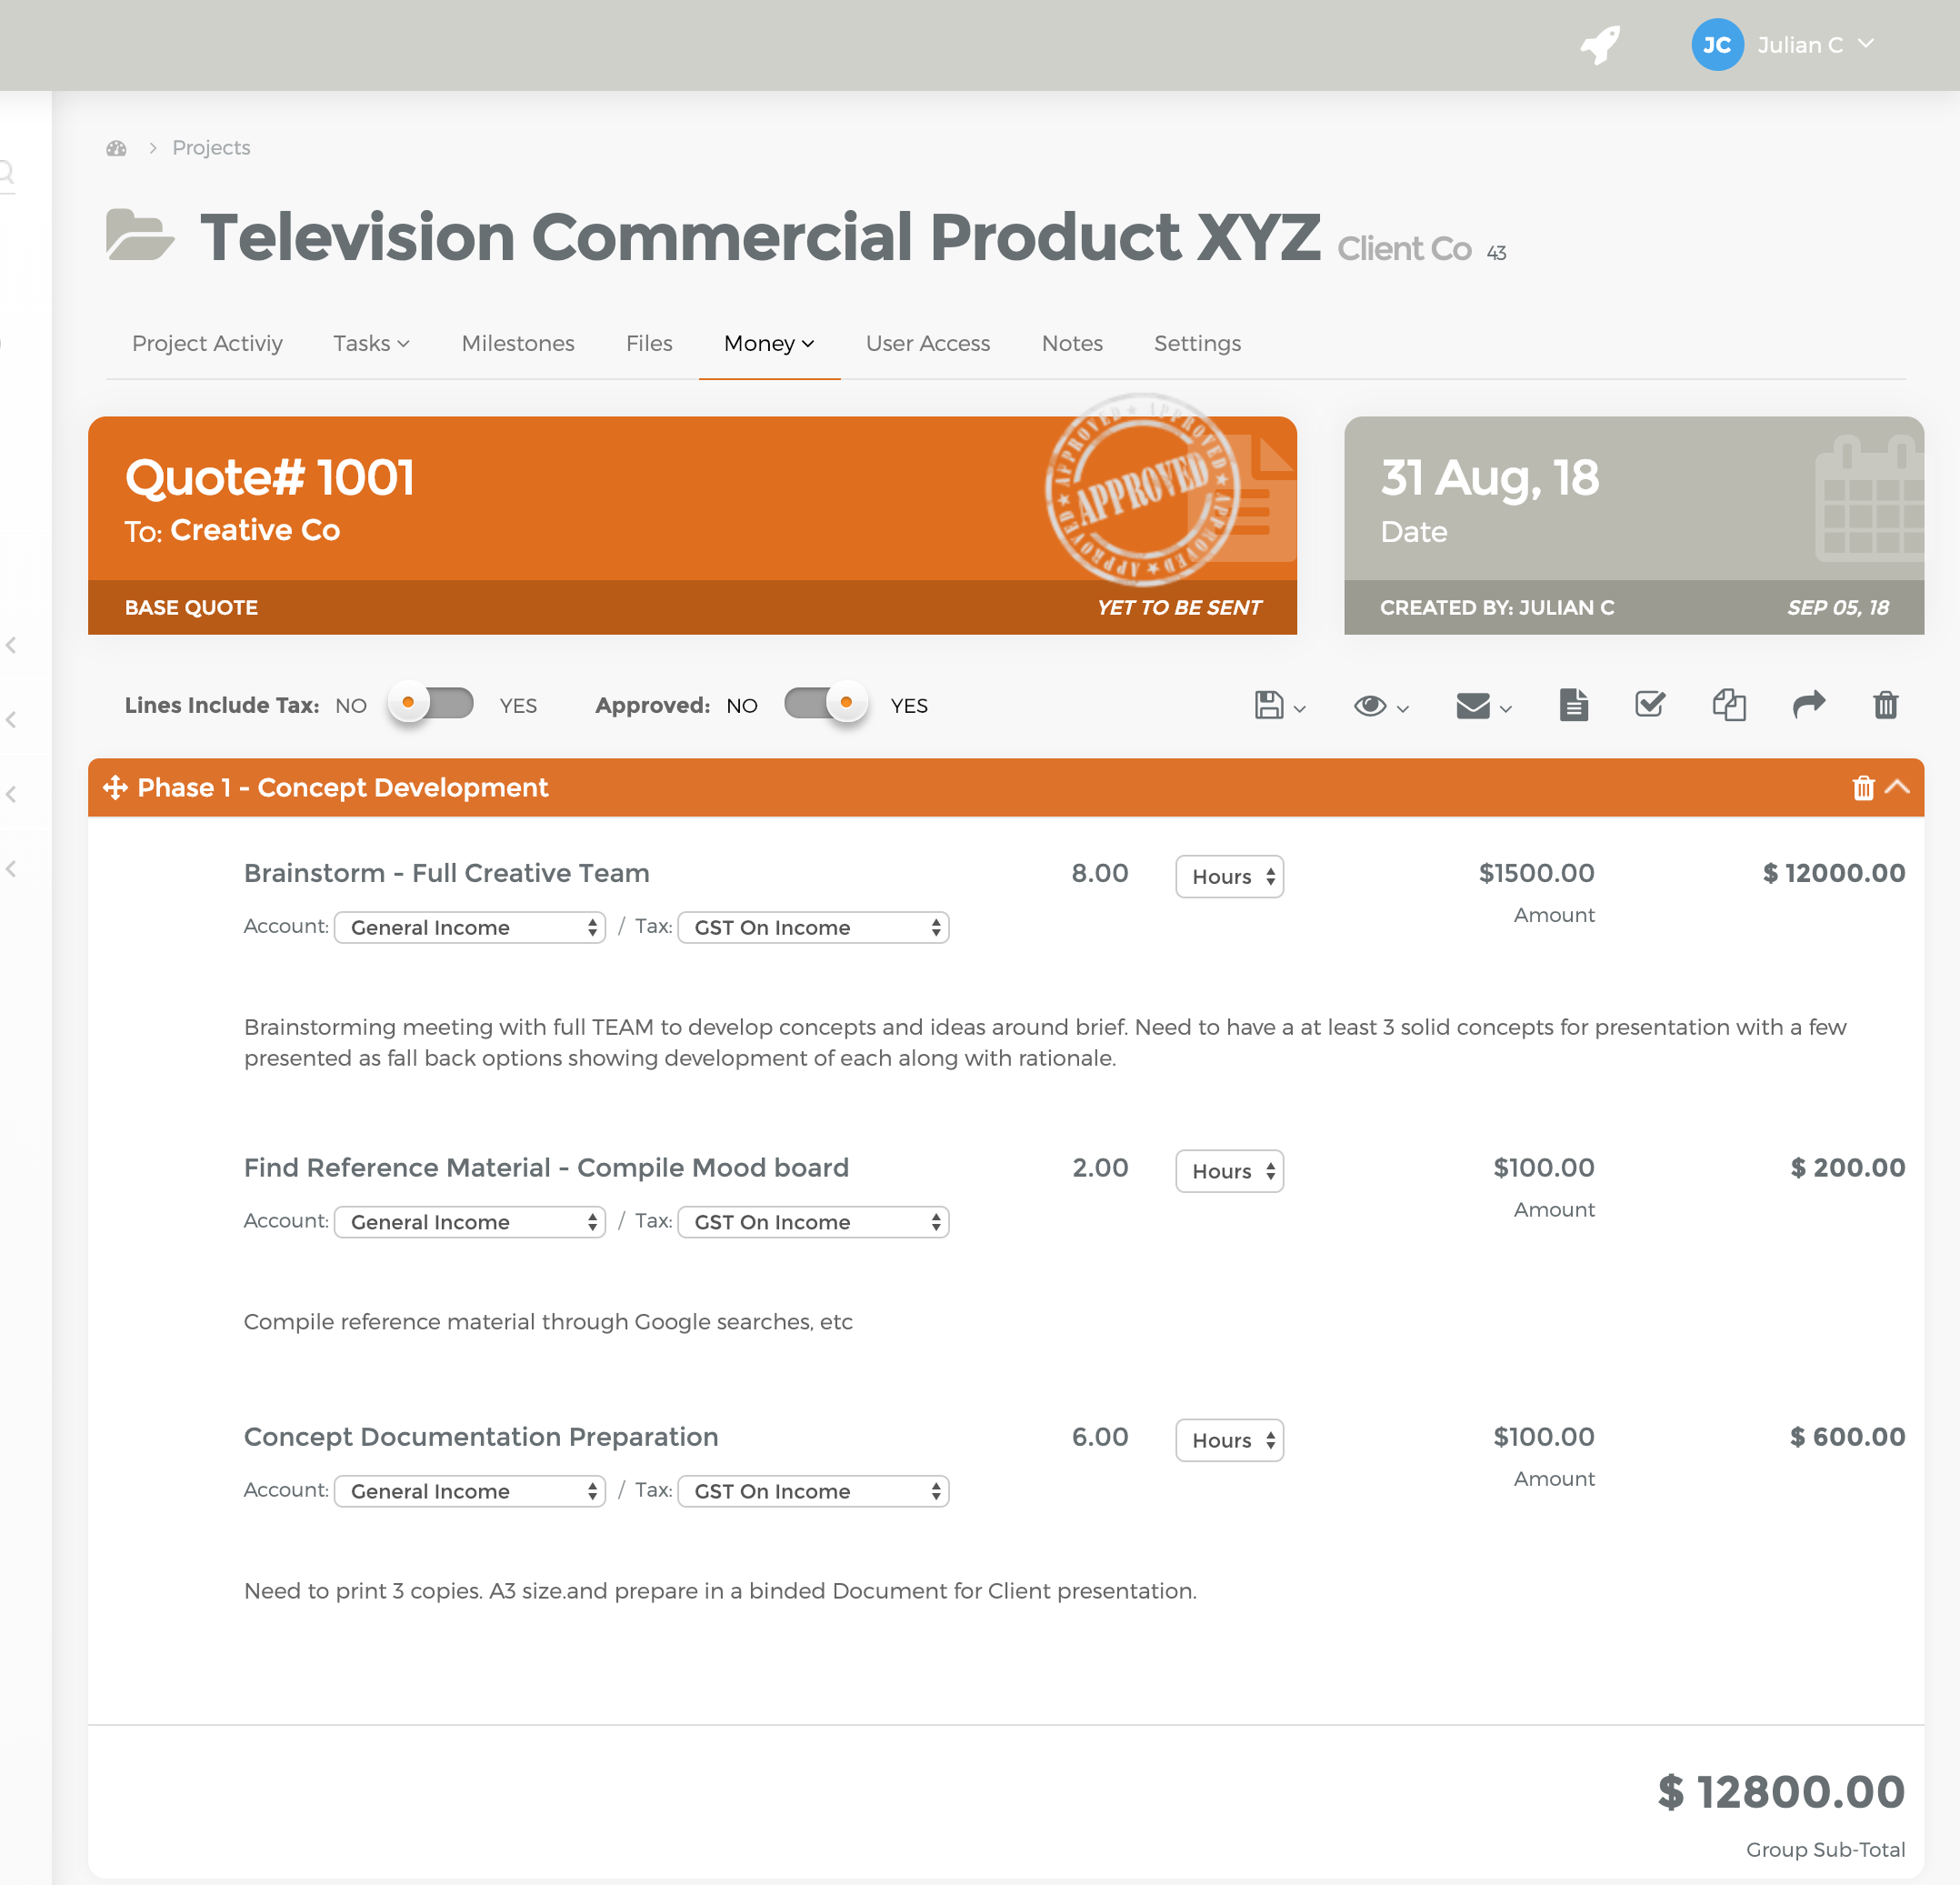
Task: Click the search icon in left sidebar
Action: coord(6,174)
